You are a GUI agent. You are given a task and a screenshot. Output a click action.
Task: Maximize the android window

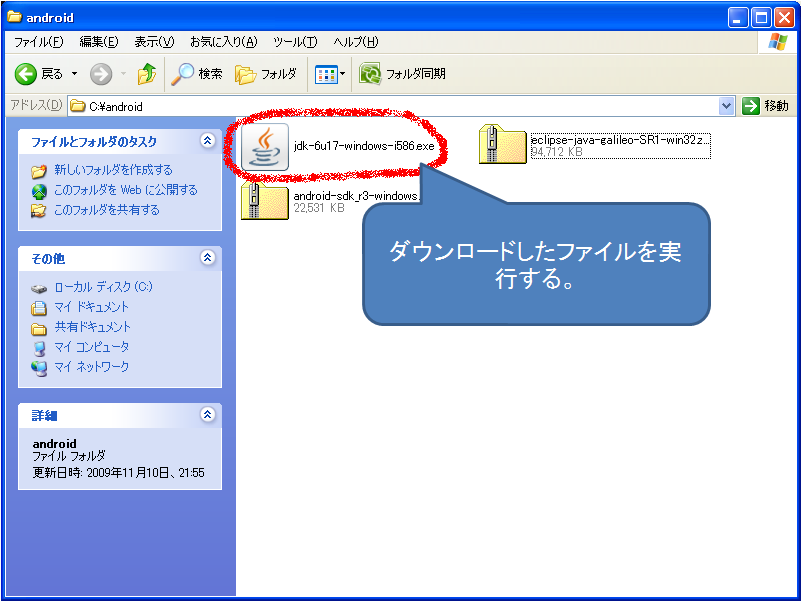pos(761,18)
